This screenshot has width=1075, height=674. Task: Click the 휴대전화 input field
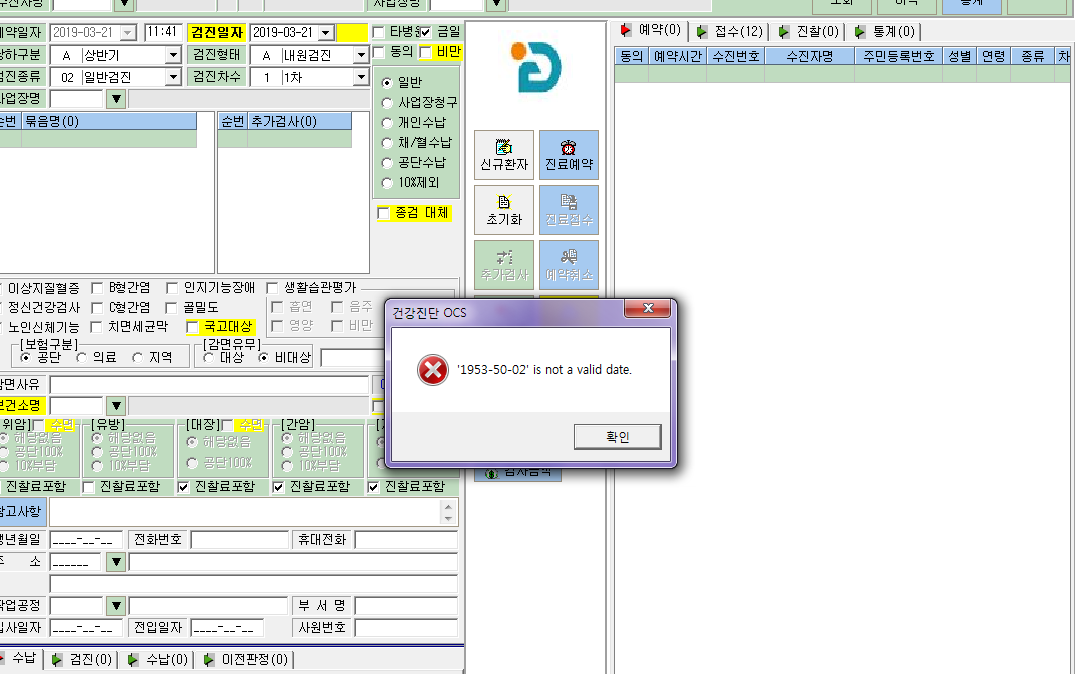[406, 540]
